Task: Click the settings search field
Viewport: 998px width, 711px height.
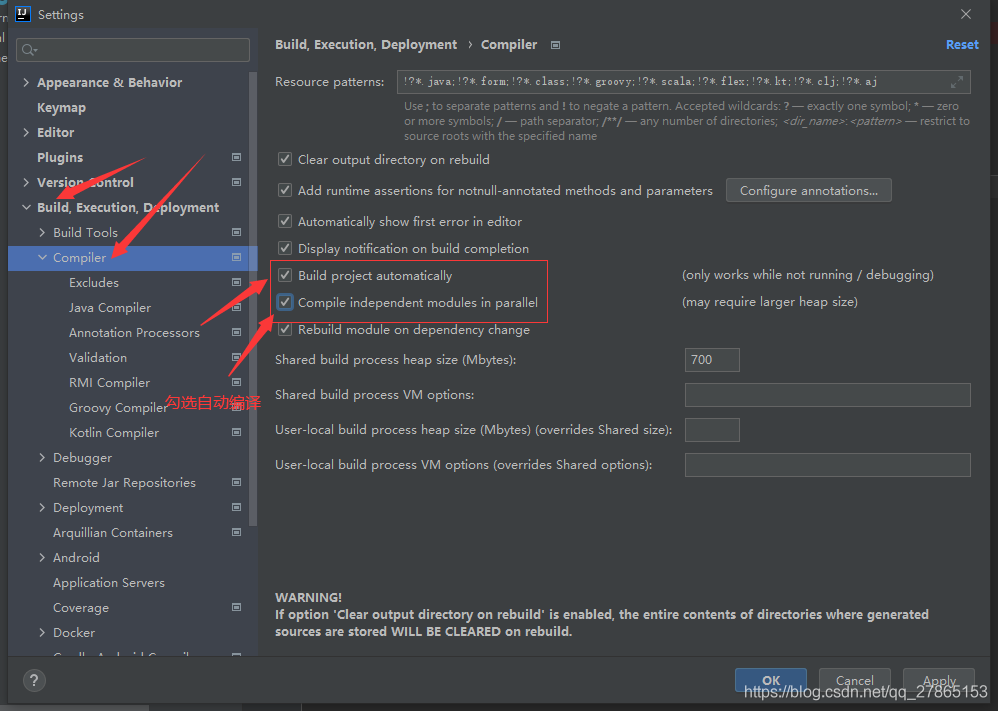Action: [133, 50]
